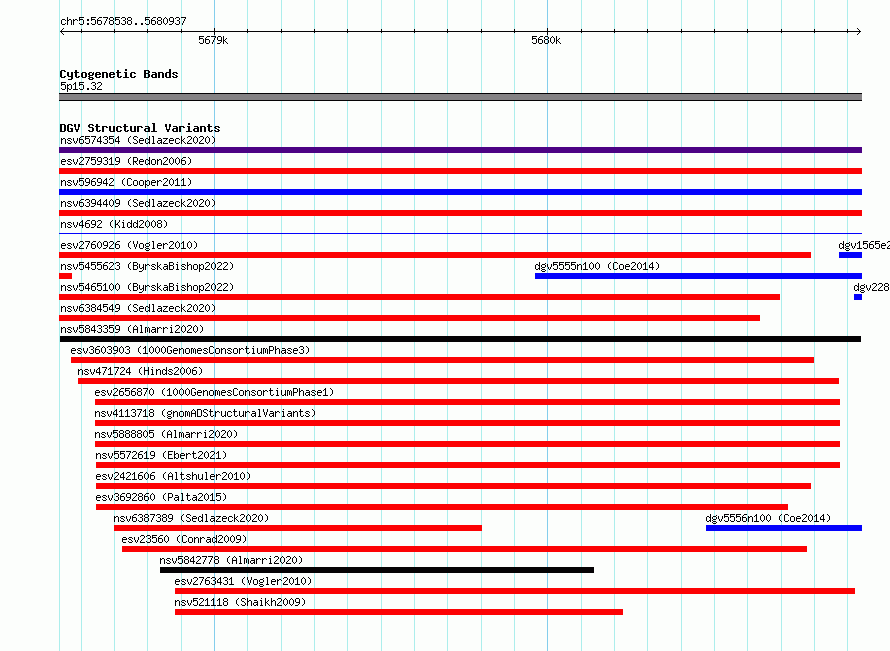
Task: Select esv2656870 (1000GenomesConsortiumPhase1) label
Action: [x=214, y=392]
